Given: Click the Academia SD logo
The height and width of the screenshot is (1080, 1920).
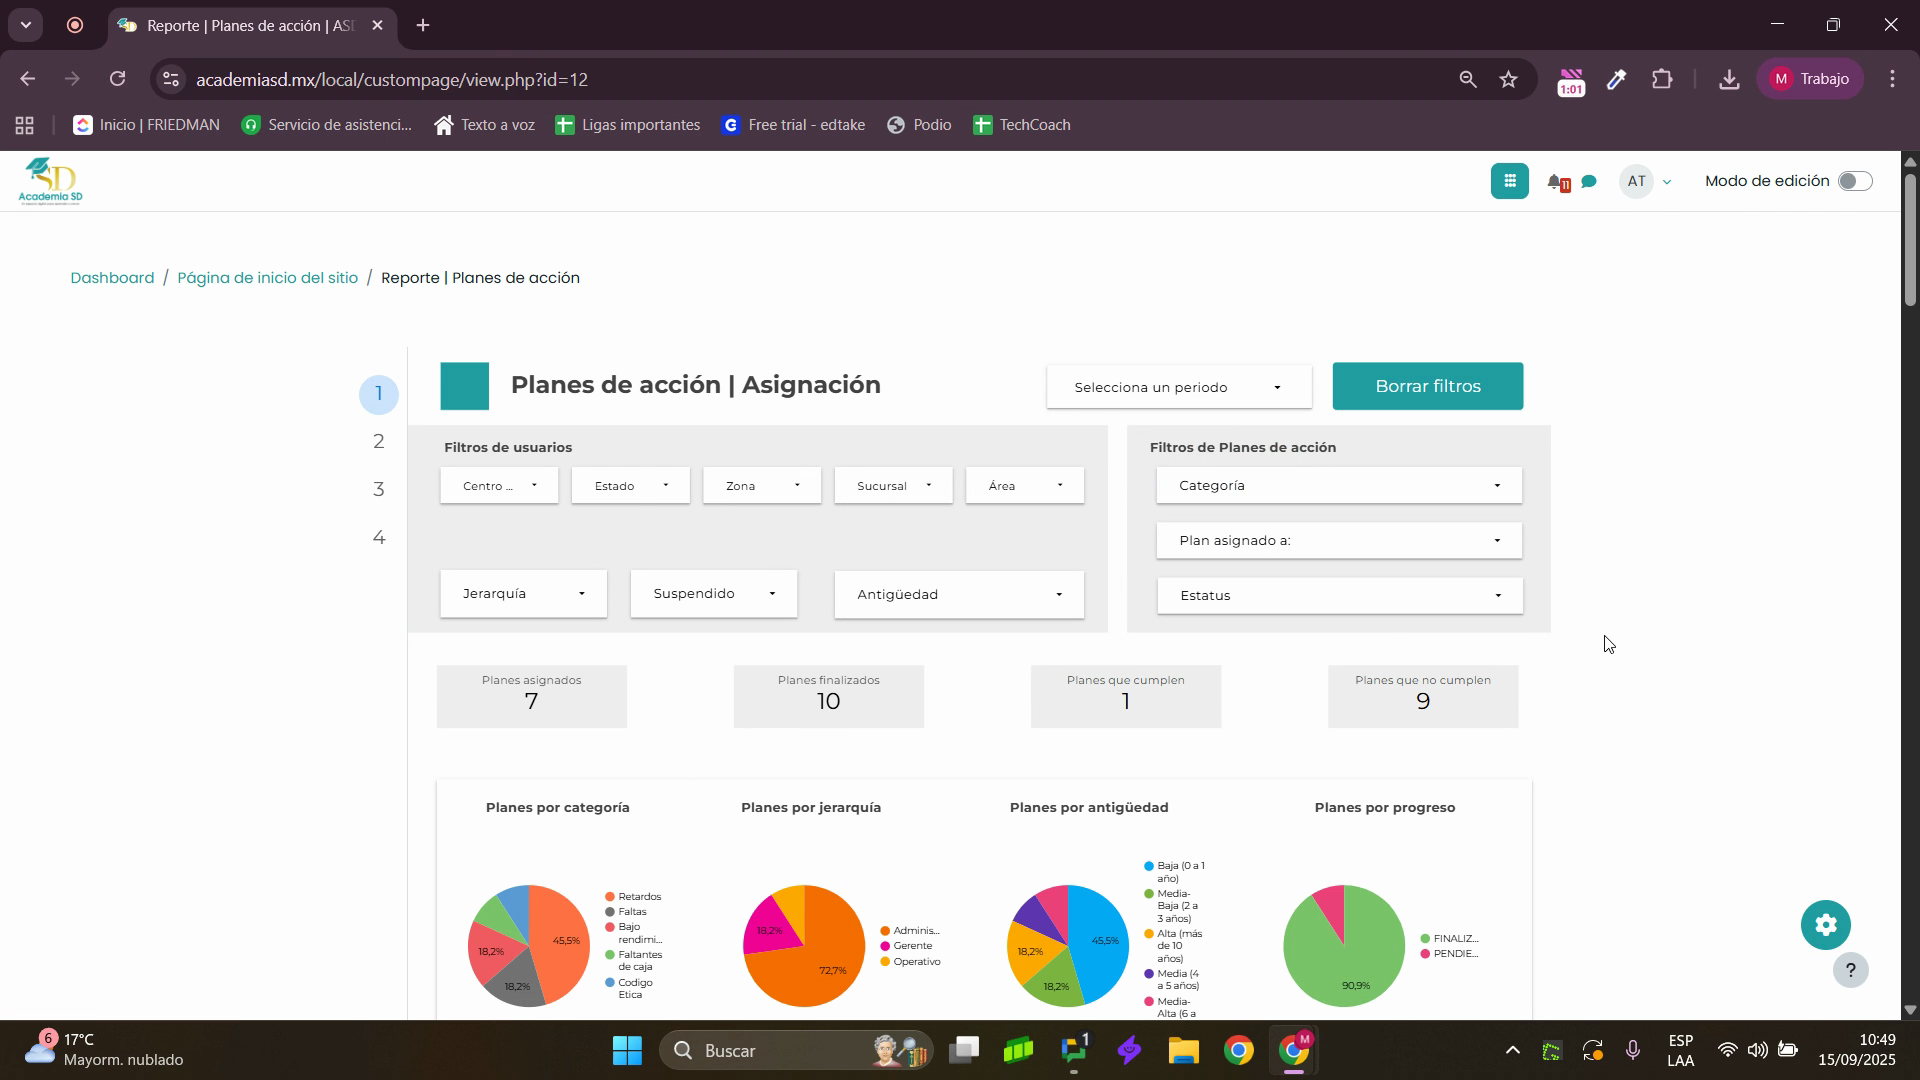Looking at the screenshot, I should (x=50, y=181).
